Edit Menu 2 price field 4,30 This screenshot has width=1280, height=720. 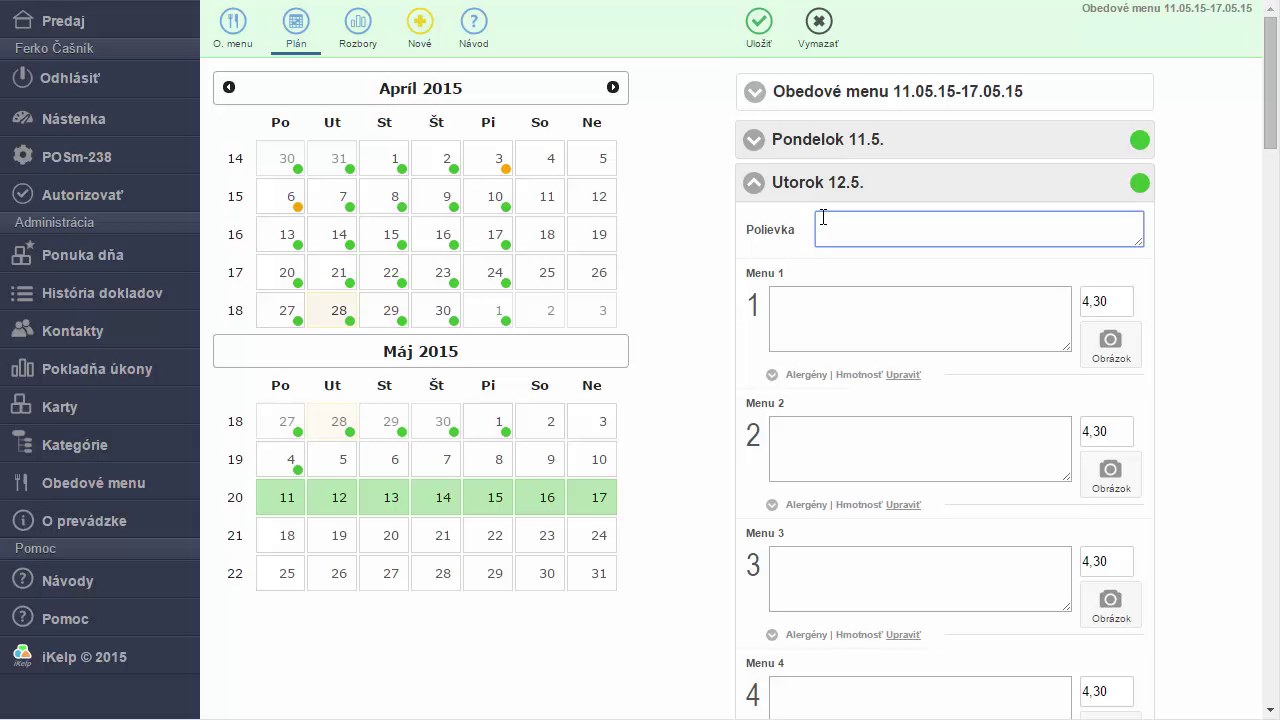click(x=1107, y=431)
